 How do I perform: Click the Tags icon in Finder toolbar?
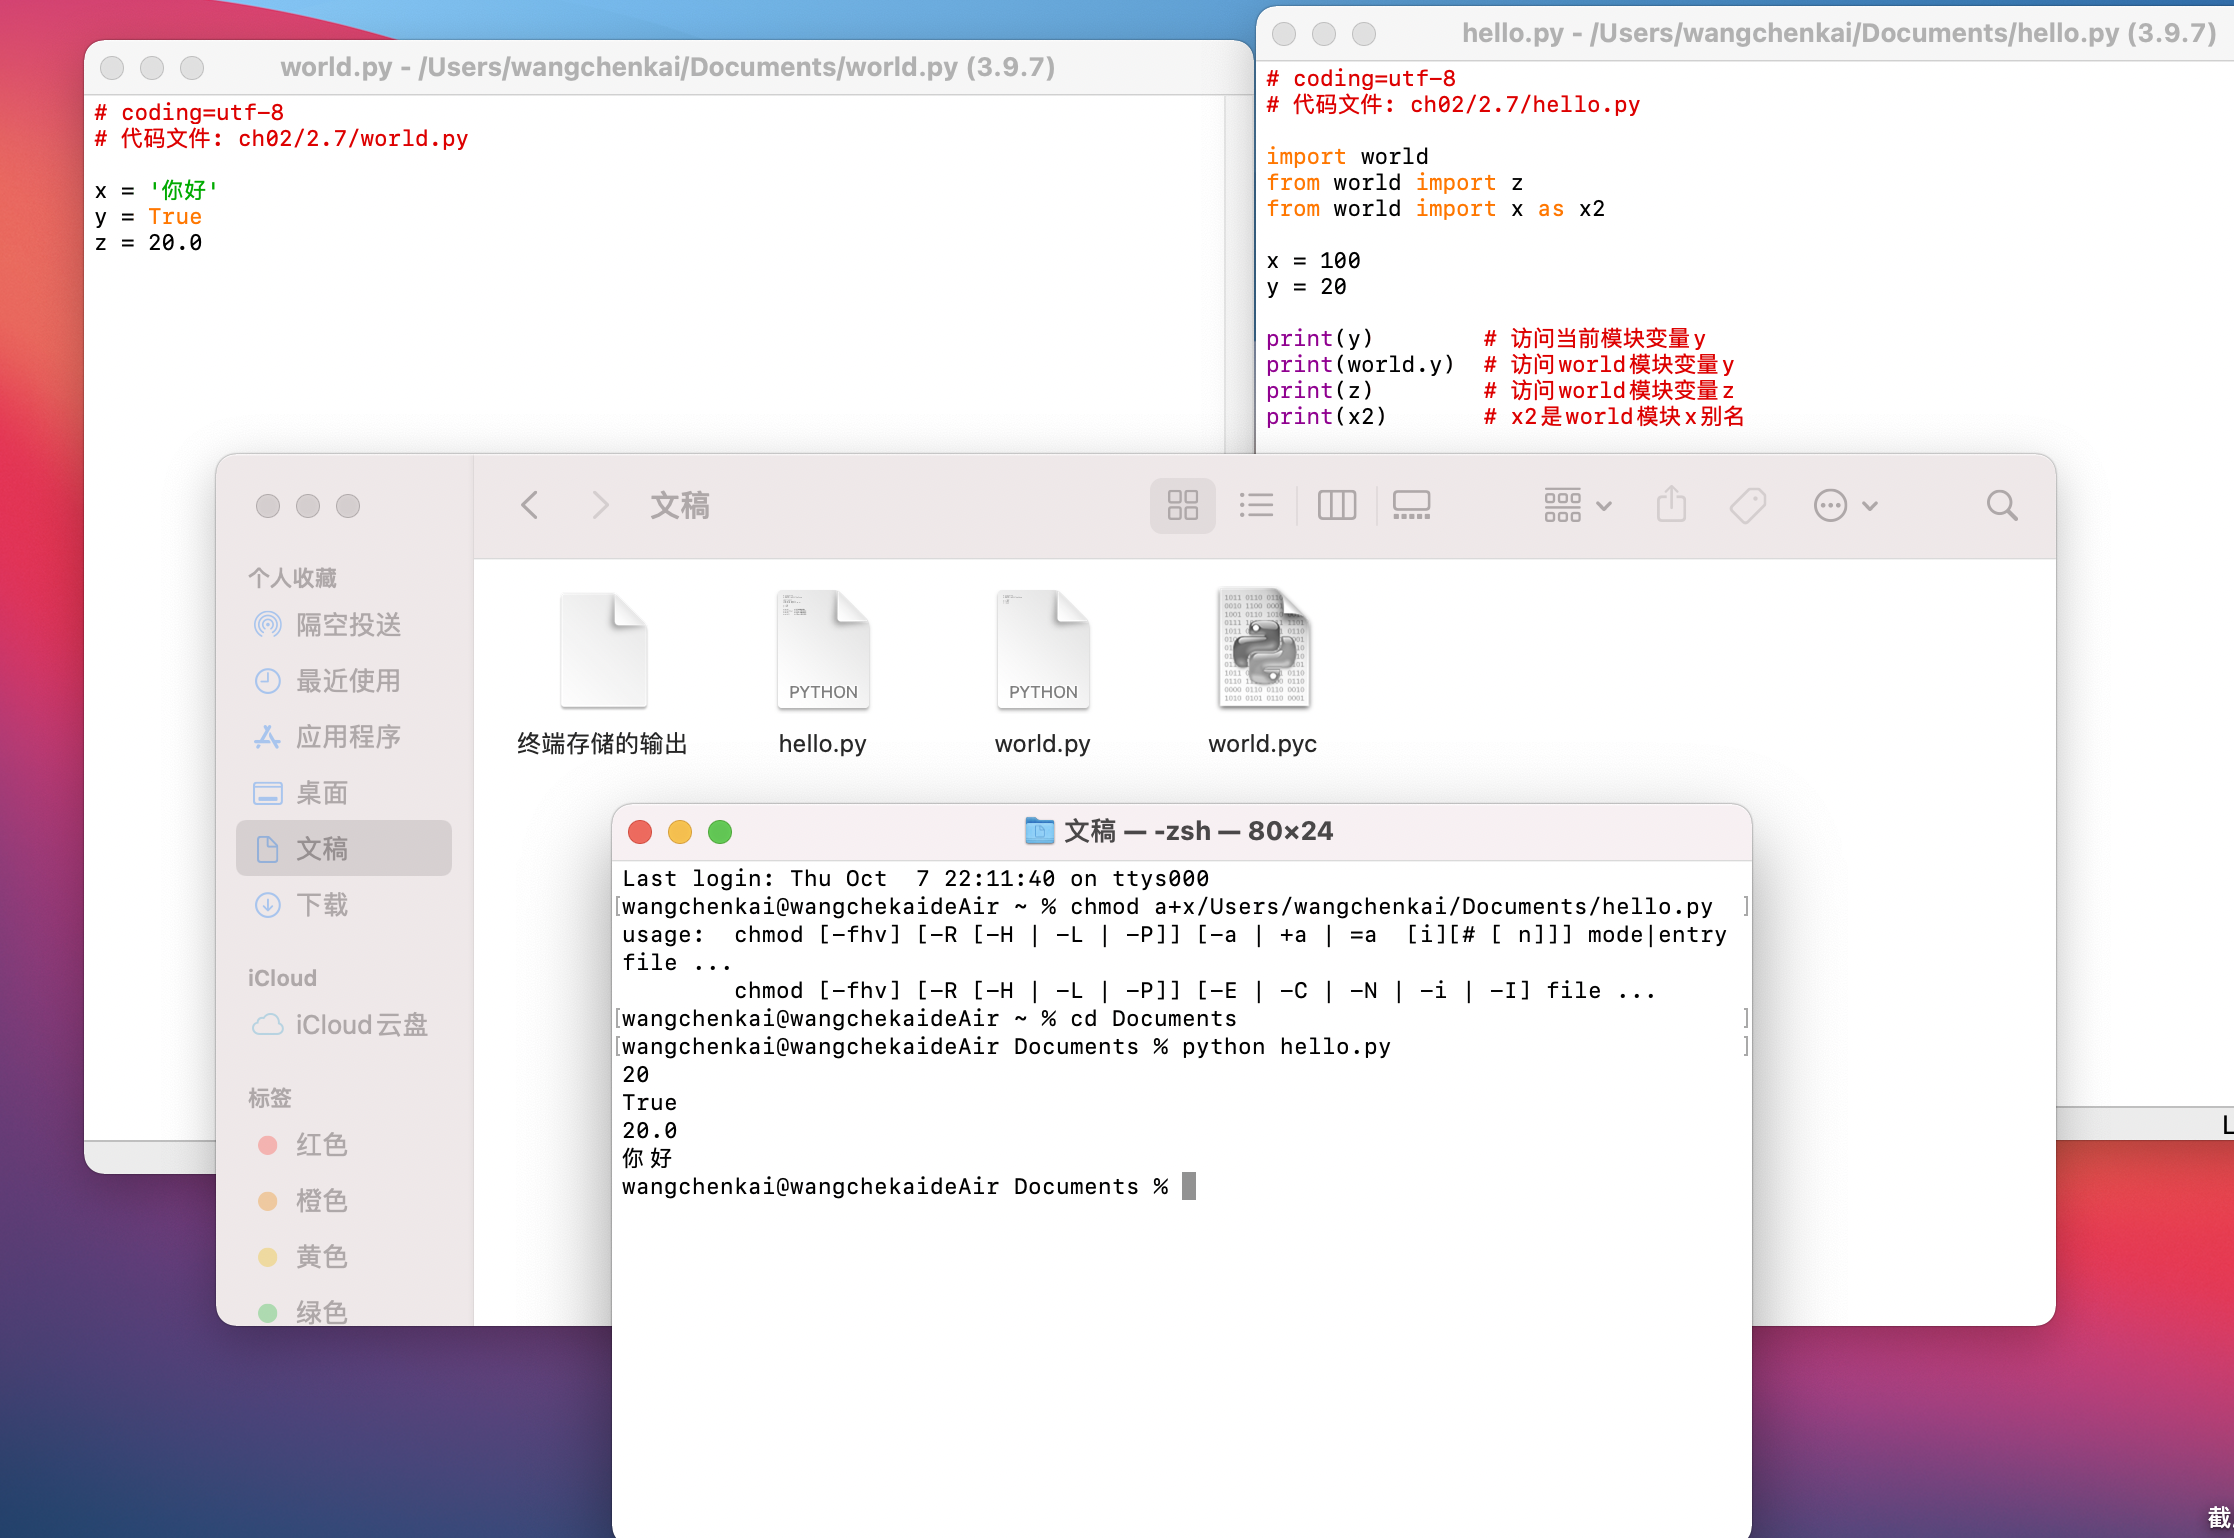1747,505
